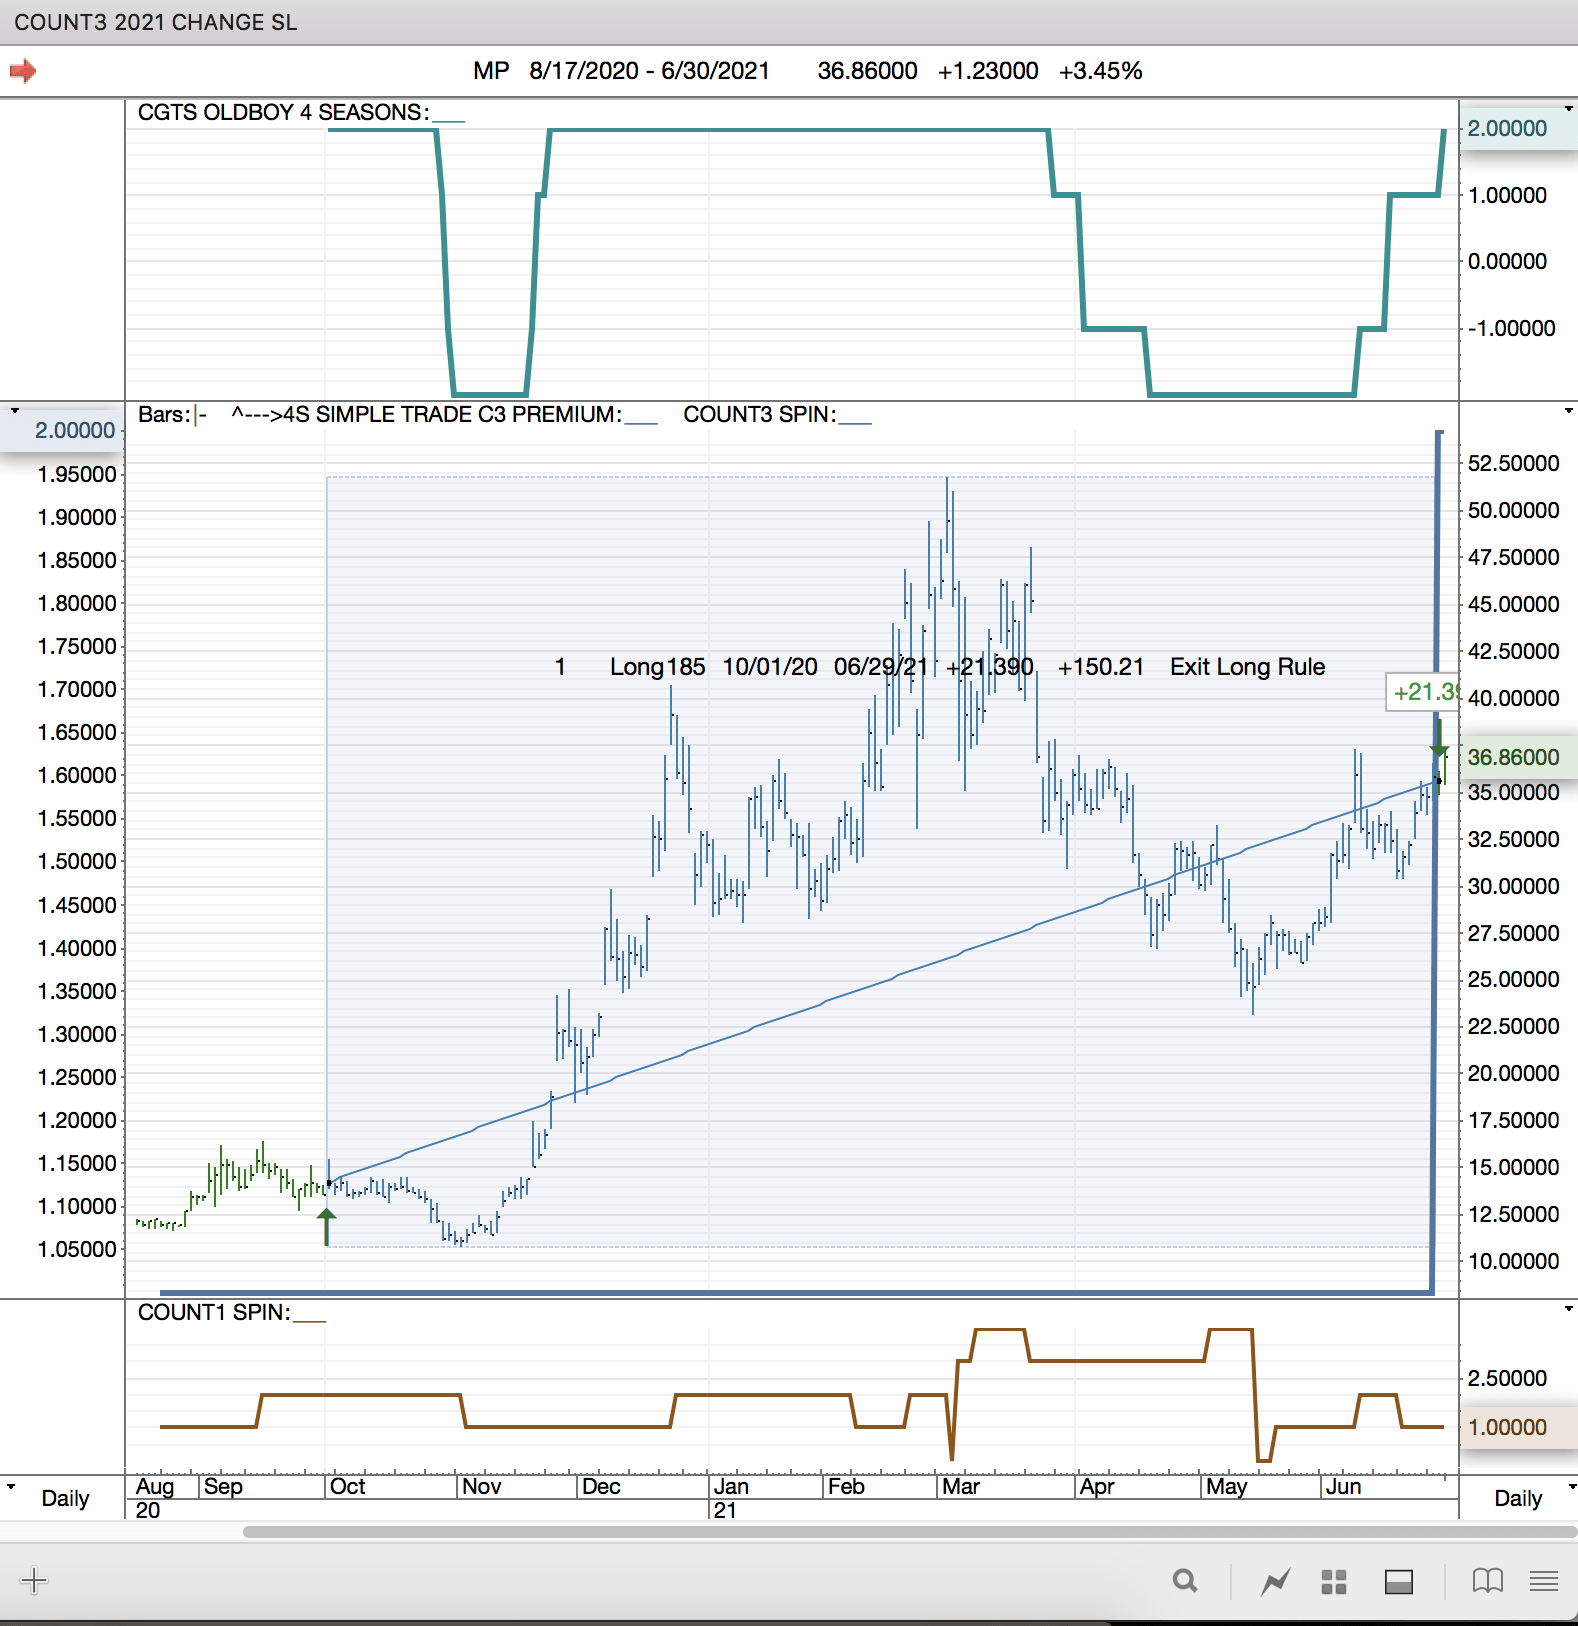
Task: Select the COUNT3 SPIN legend label
Action: [x=759, y=415]
